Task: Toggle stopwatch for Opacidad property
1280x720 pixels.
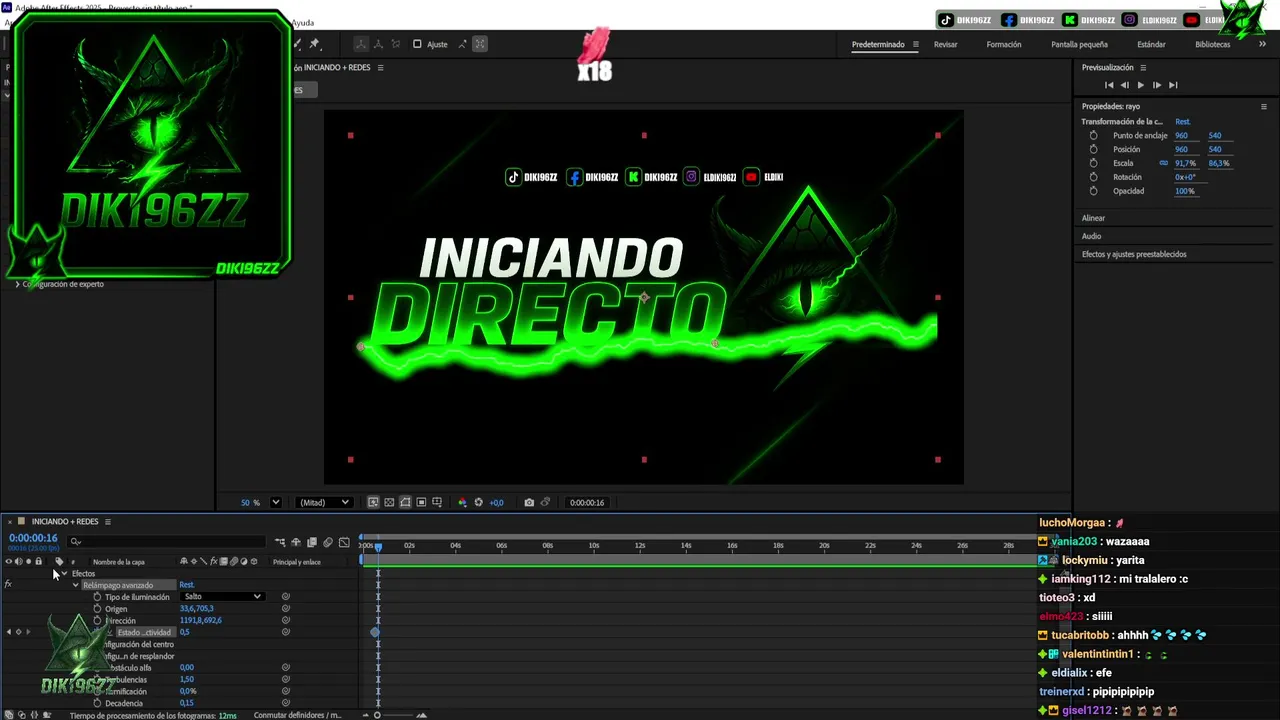Action: (1093, 191)
